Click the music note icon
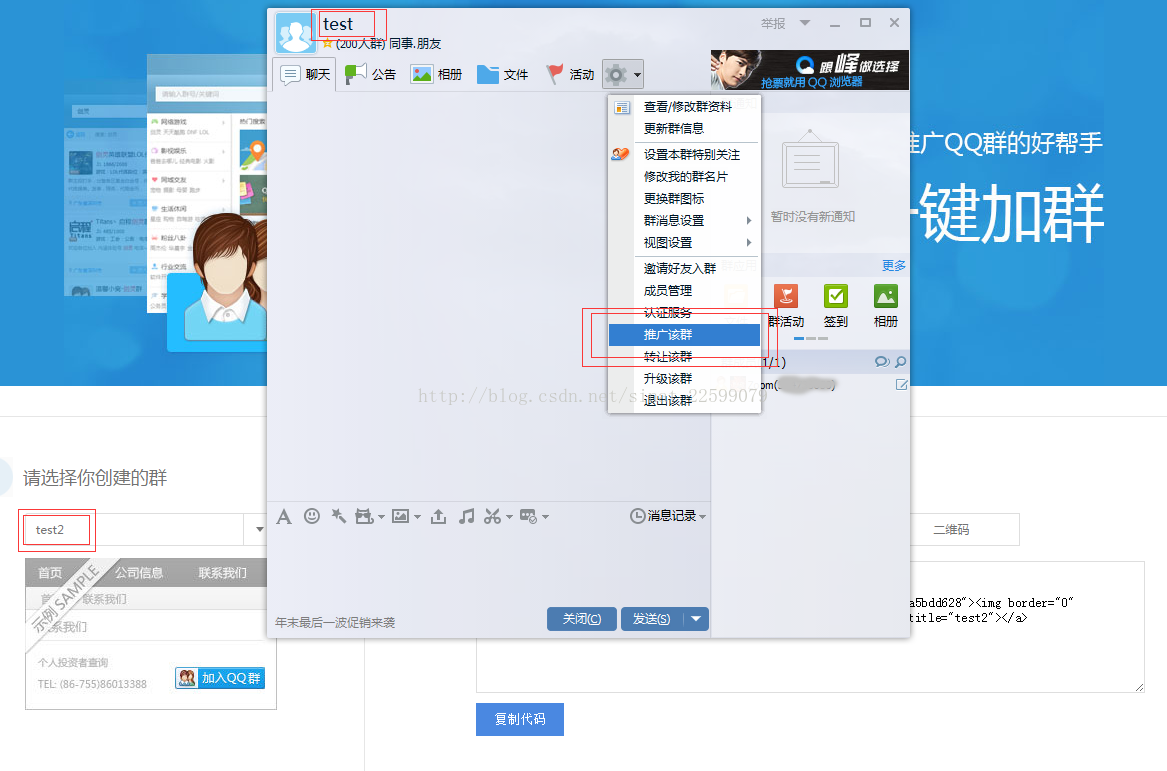The height and width of the screenshot is (771, 1167). [x=466, y=516]
